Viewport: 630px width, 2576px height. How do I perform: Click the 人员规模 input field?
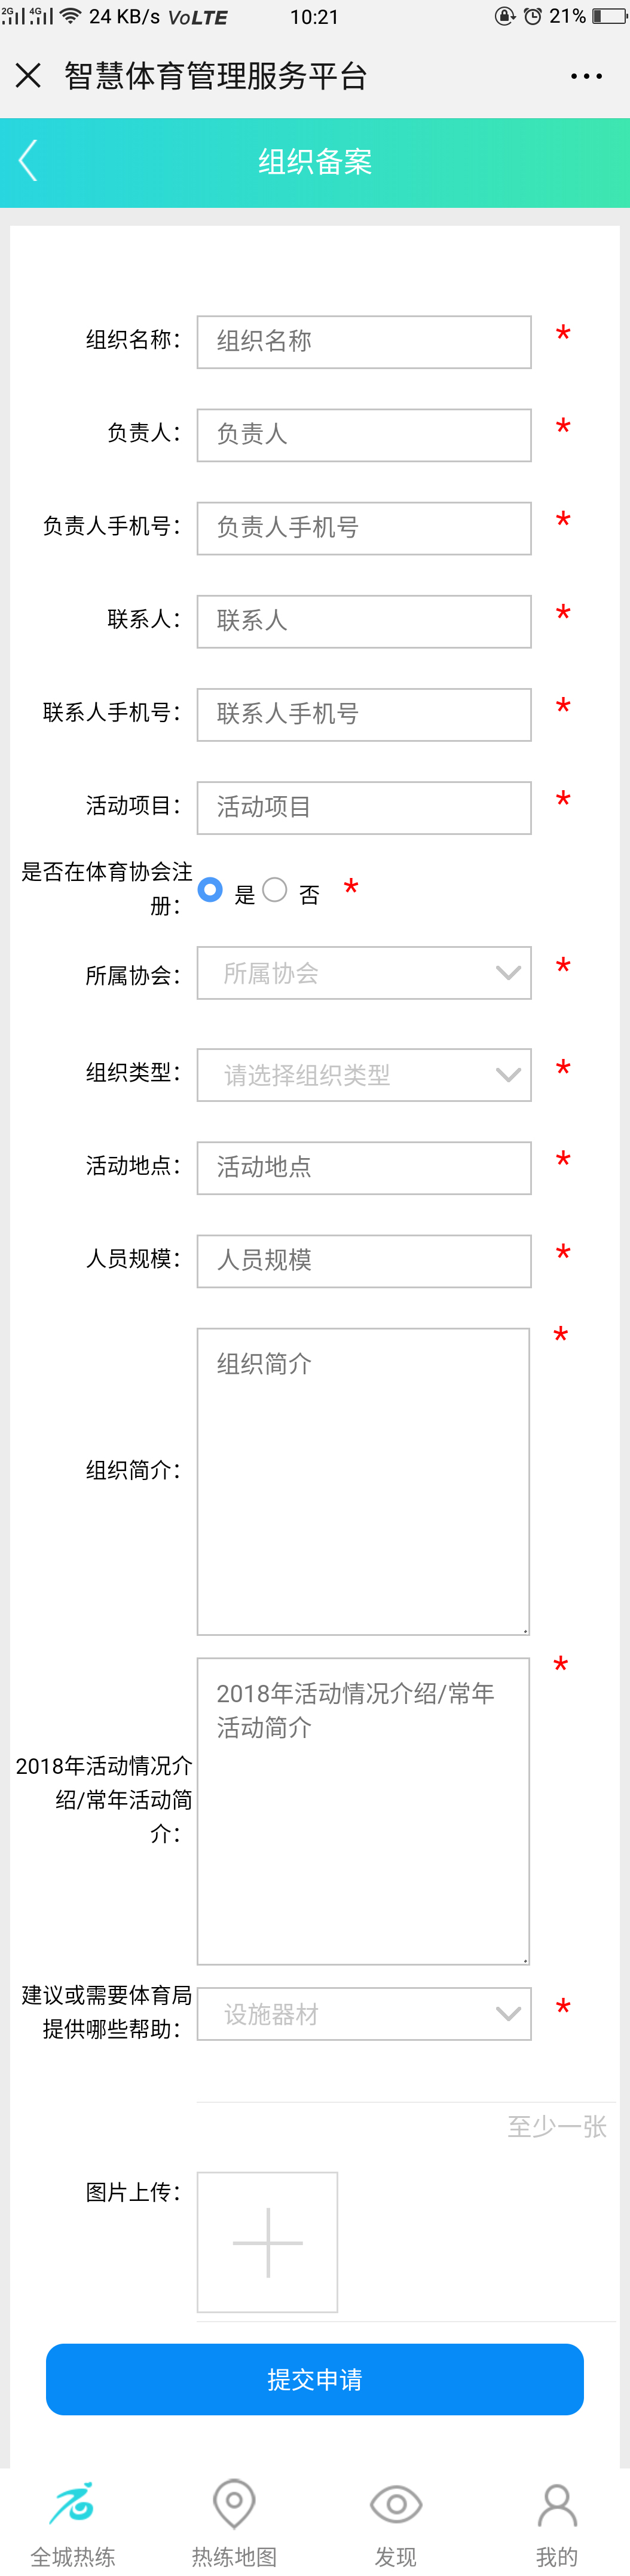point(364,1261)
